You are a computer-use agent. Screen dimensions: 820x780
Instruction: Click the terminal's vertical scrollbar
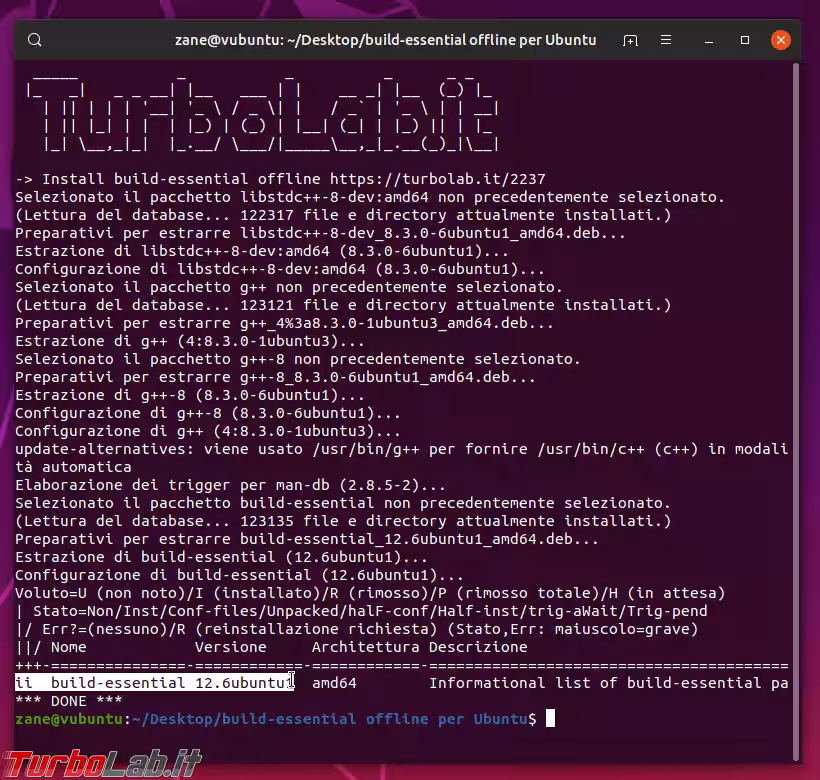click(x=796, y=400)
